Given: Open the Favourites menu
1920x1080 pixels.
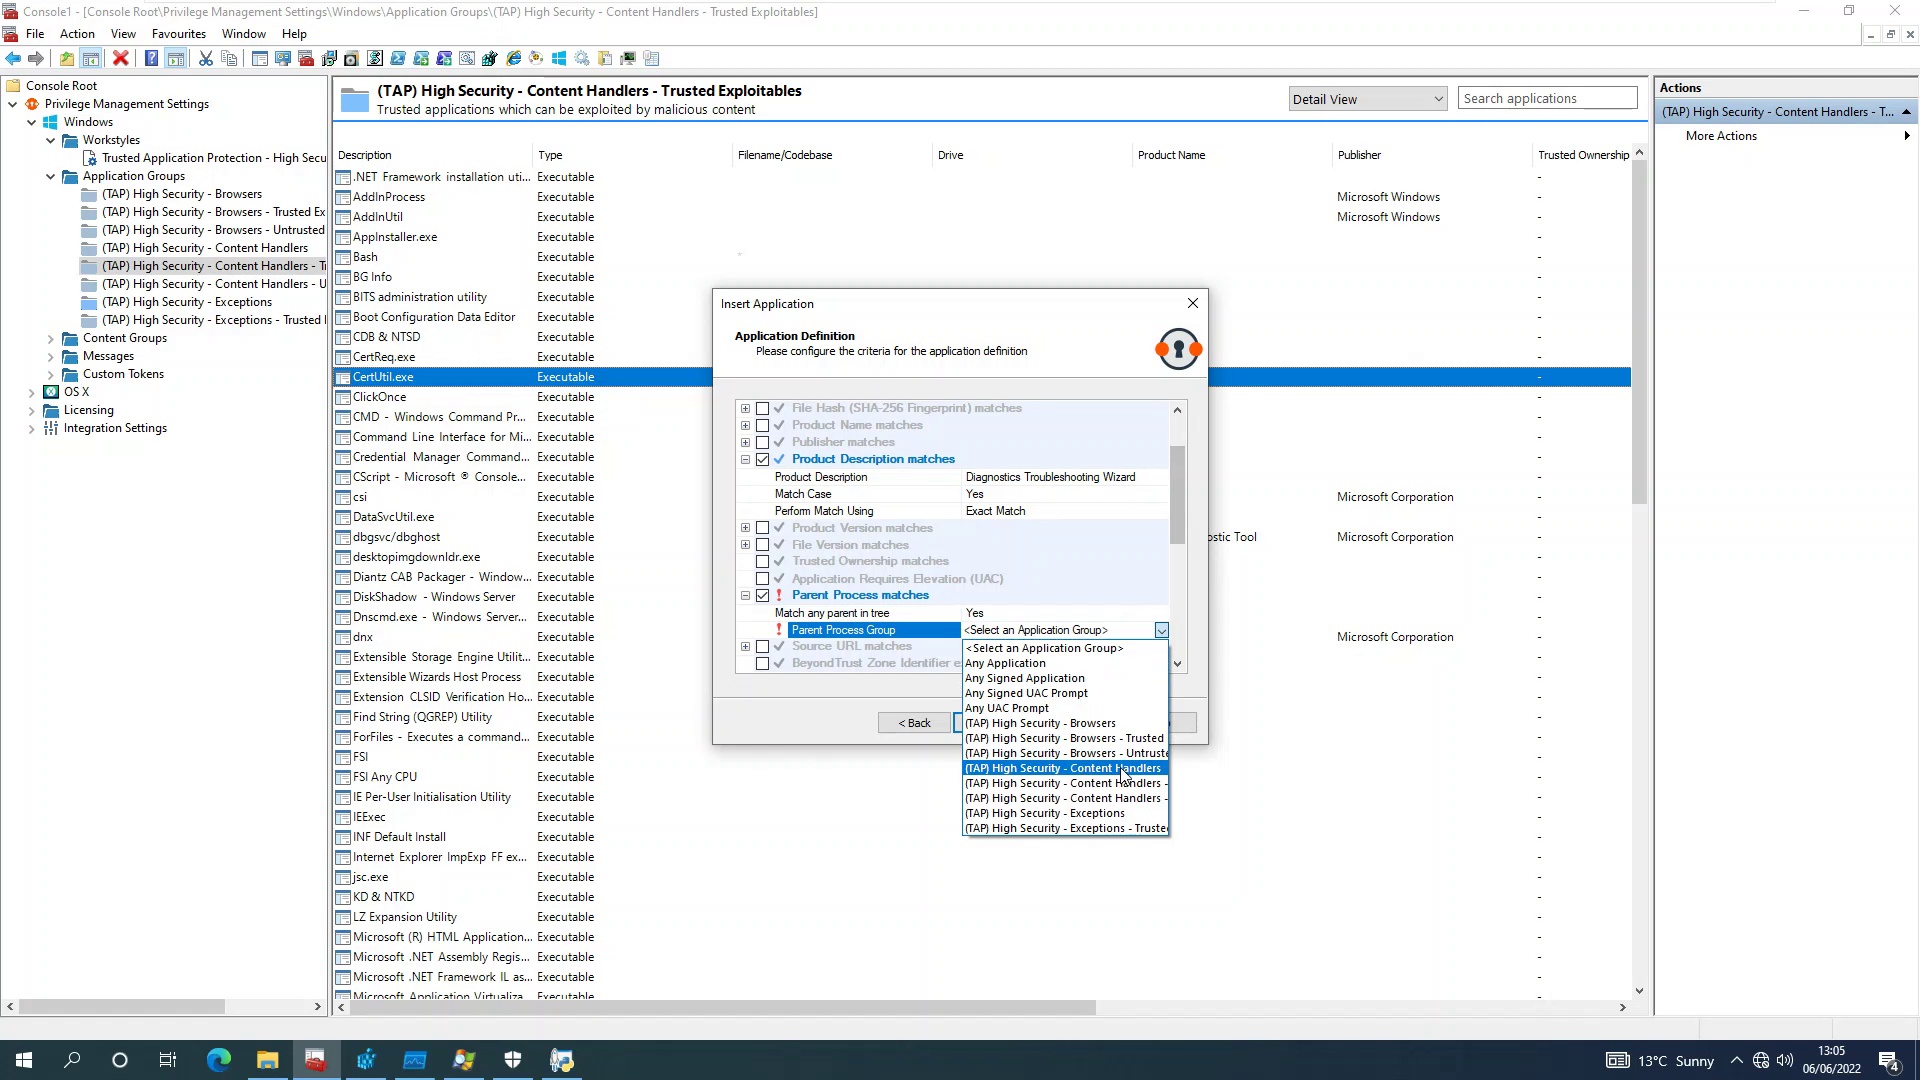Looking at the screenshot, I should pyautogui.click(x=178, y=33).
